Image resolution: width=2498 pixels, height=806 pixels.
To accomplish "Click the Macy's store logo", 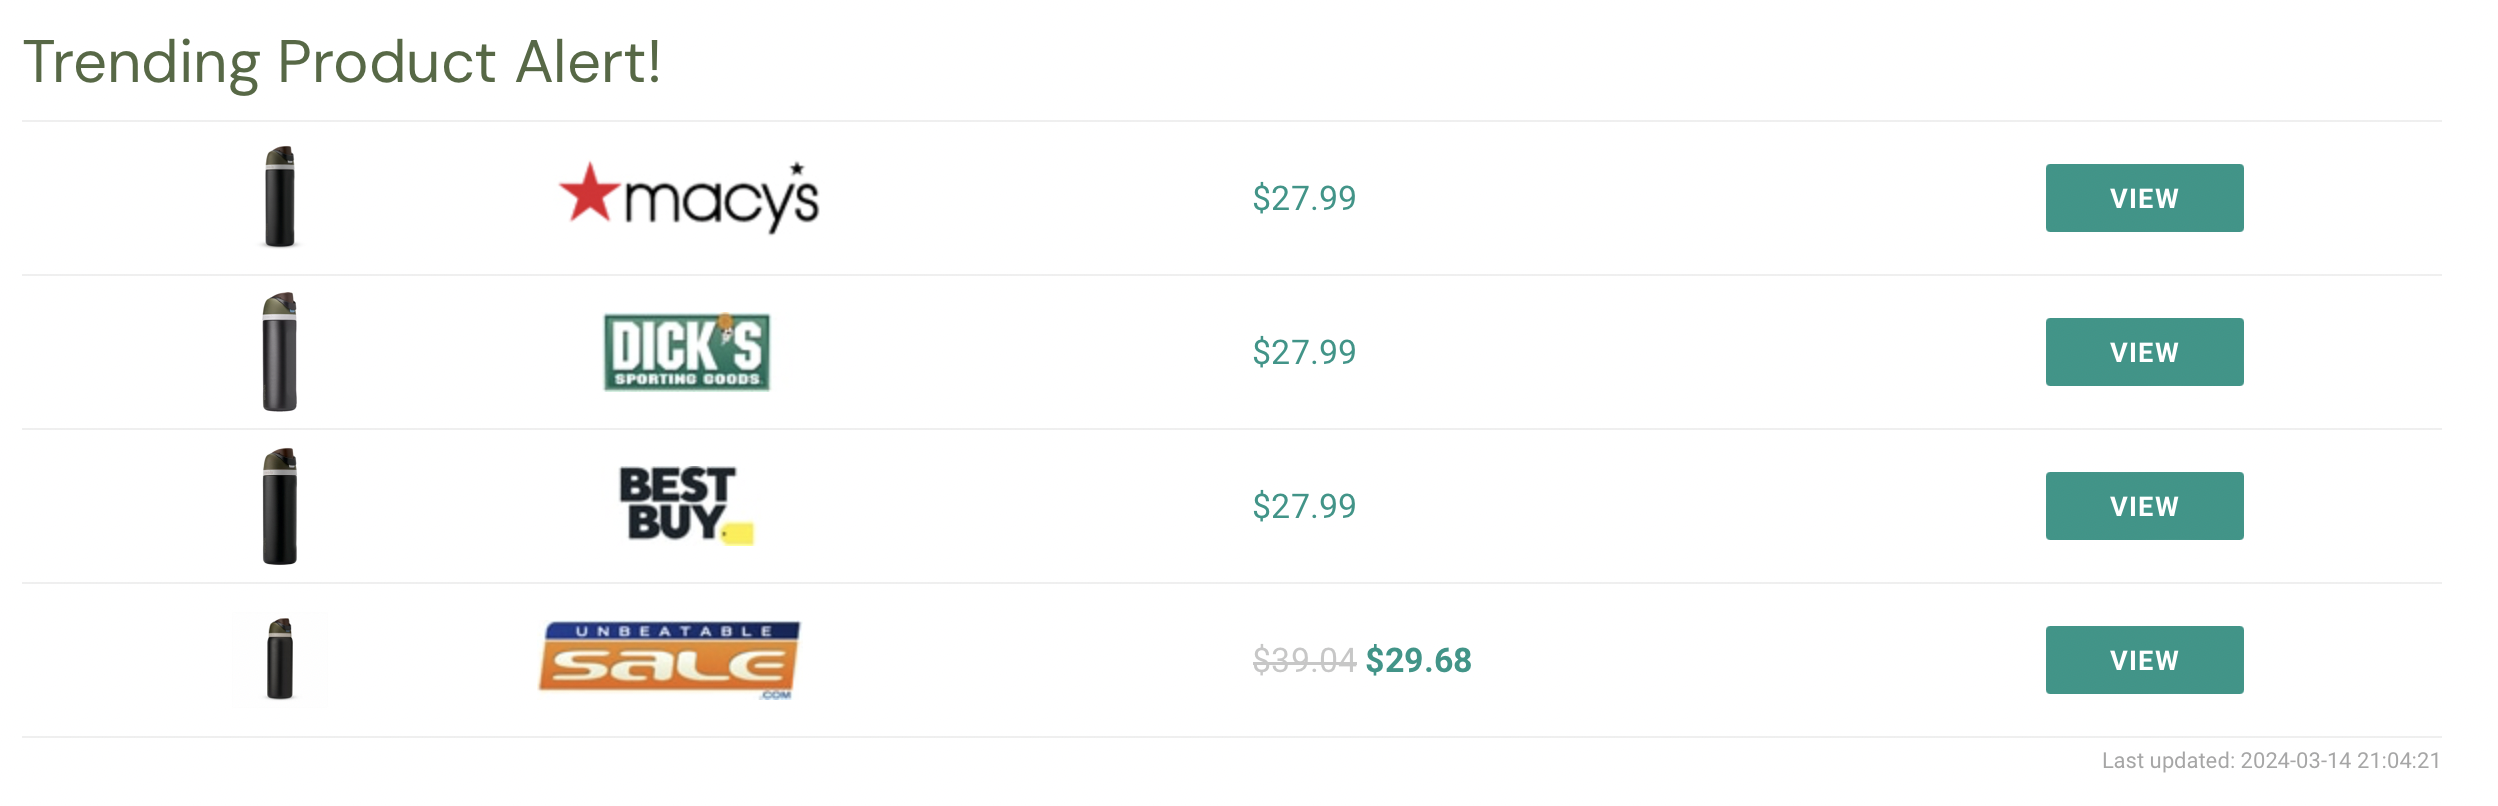I will [x=688, y=198].
